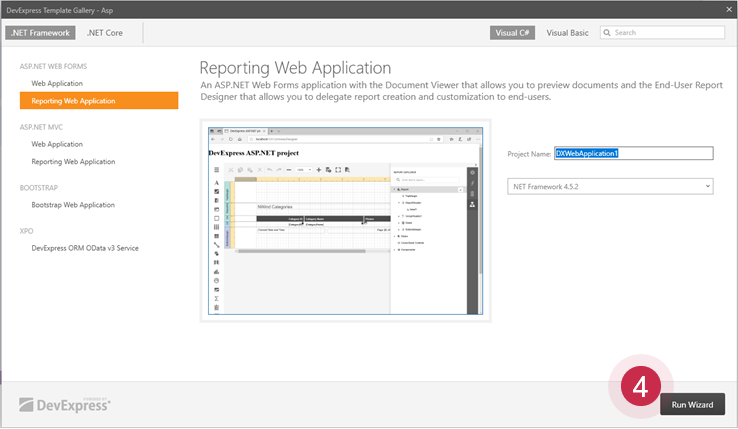Screen dimensions: 738x429
Task: Click the XPO section header
Action: click(x=26, y=231)
